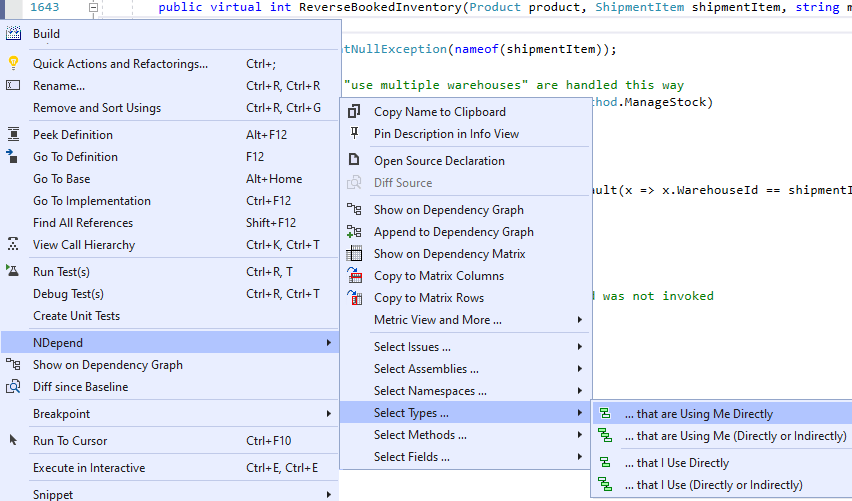Open the Snippet menu entry
852x501 pixels.
tap(170, 493)
